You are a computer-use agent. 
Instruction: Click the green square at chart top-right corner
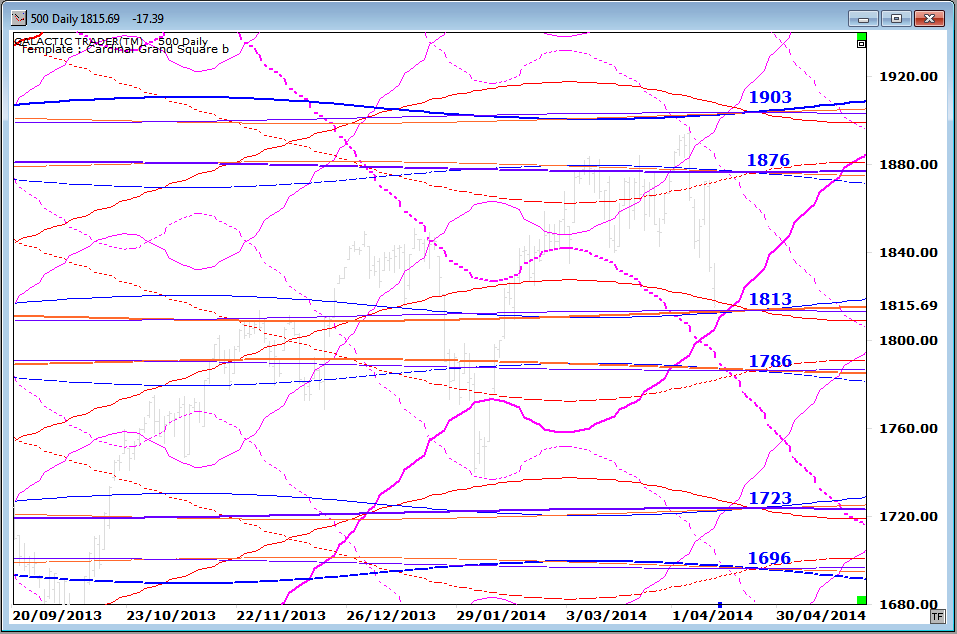point(861,37)
